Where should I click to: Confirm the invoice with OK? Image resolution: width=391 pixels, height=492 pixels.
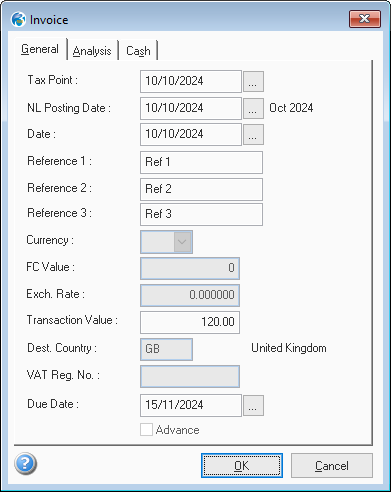tap(242, 465)
